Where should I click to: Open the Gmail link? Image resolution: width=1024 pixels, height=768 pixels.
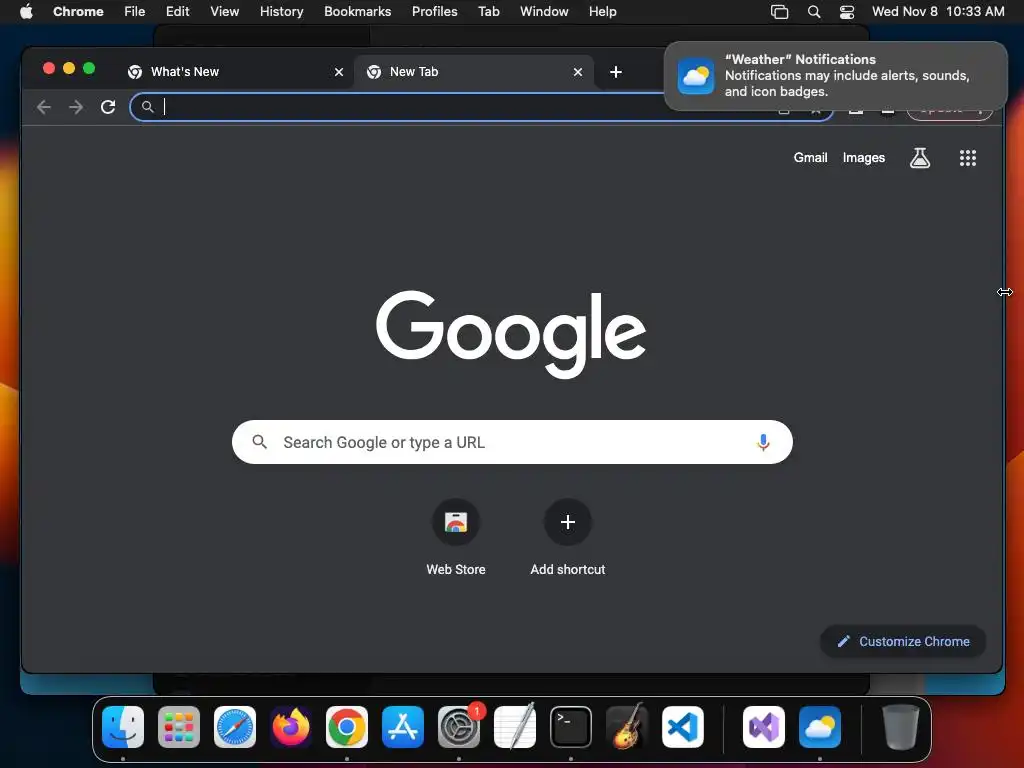810,157
